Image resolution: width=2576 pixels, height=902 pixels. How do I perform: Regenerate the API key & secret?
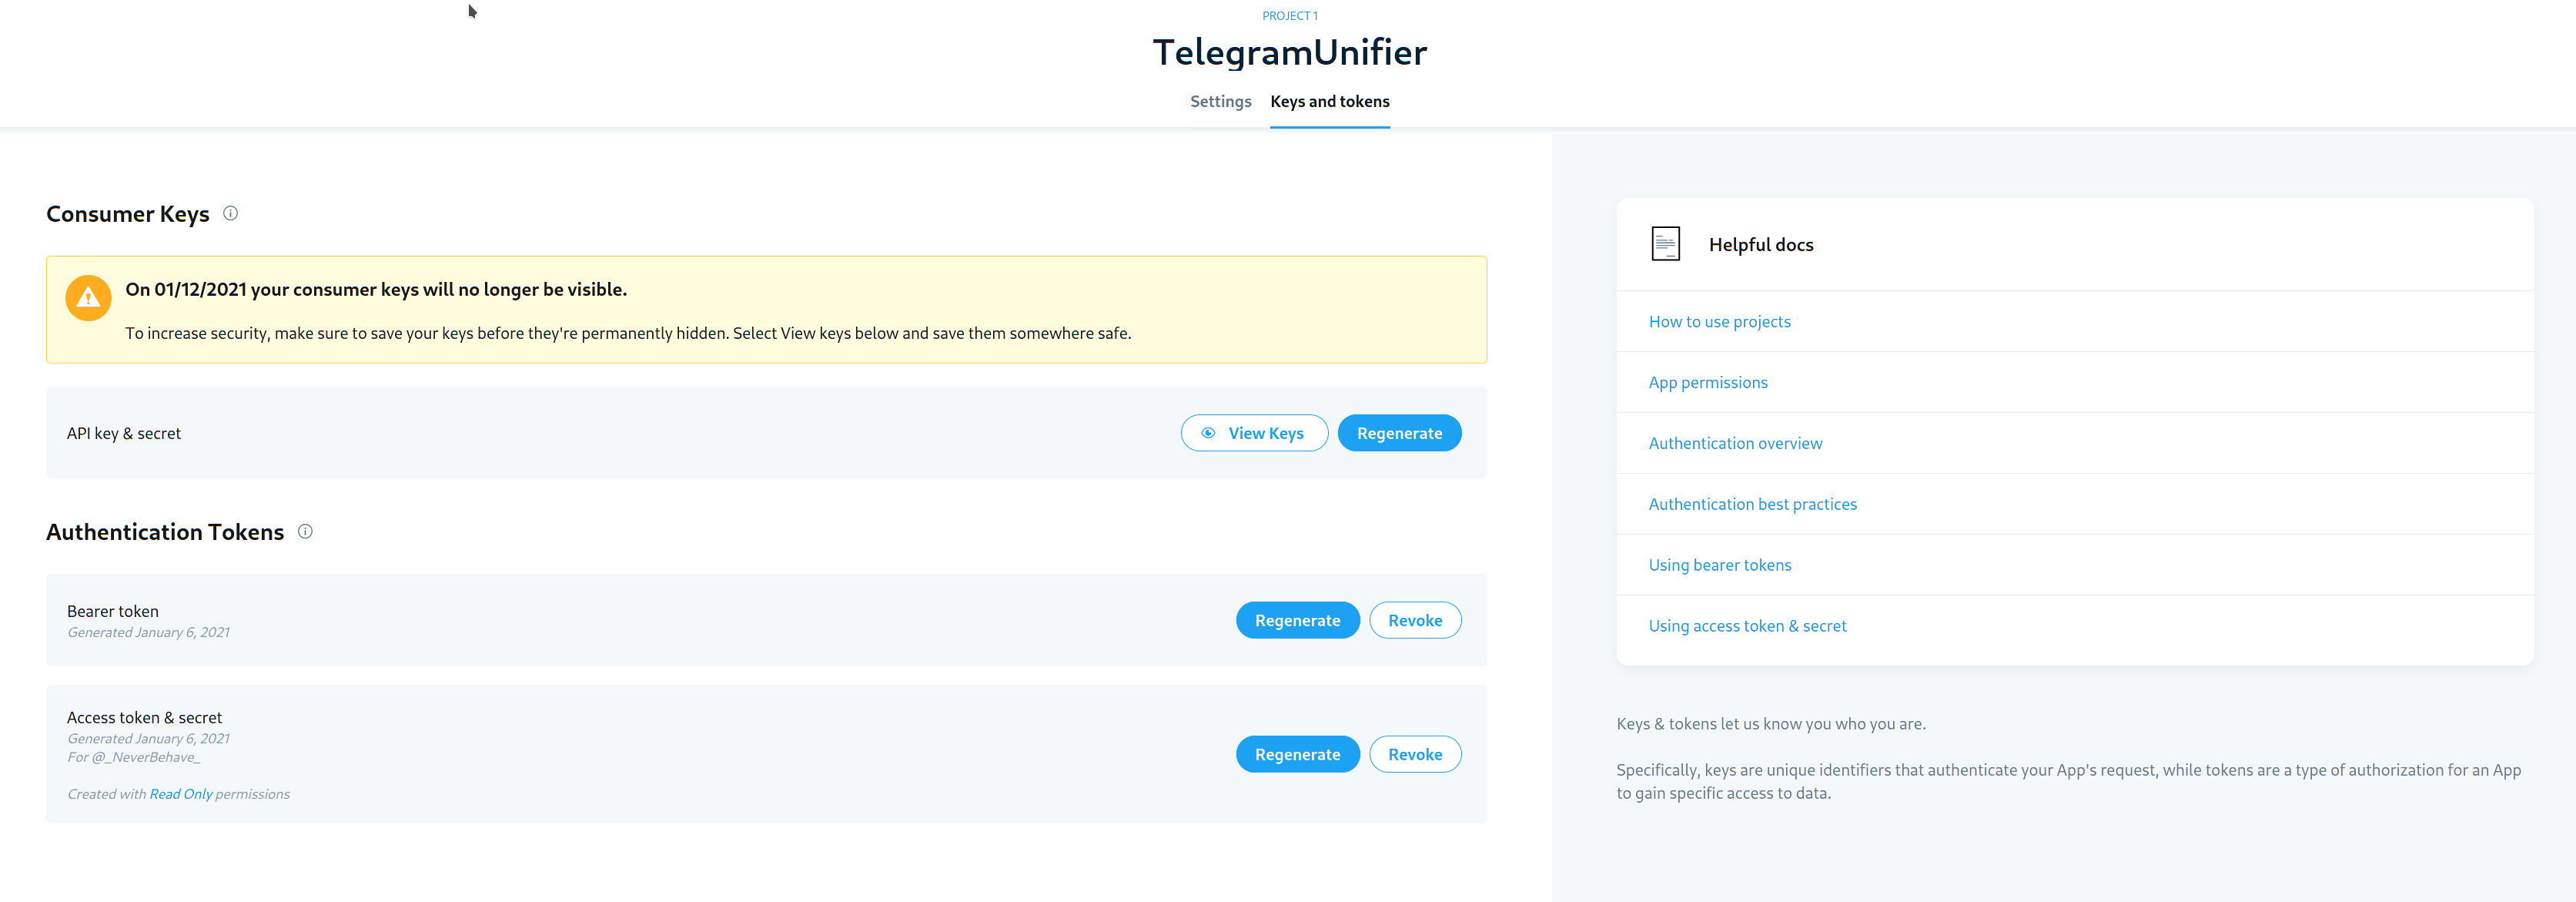(x=1399, y=433)
